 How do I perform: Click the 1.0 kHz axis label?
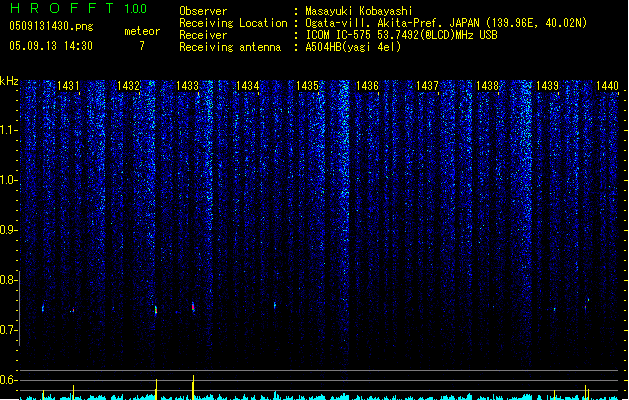point(8,180)
